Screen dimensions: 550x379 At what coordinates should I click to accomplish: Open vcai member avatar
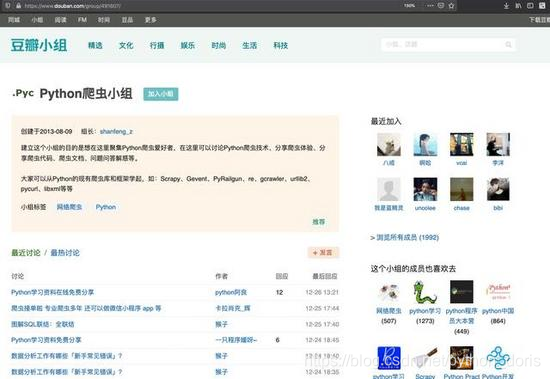click(462, 144)
